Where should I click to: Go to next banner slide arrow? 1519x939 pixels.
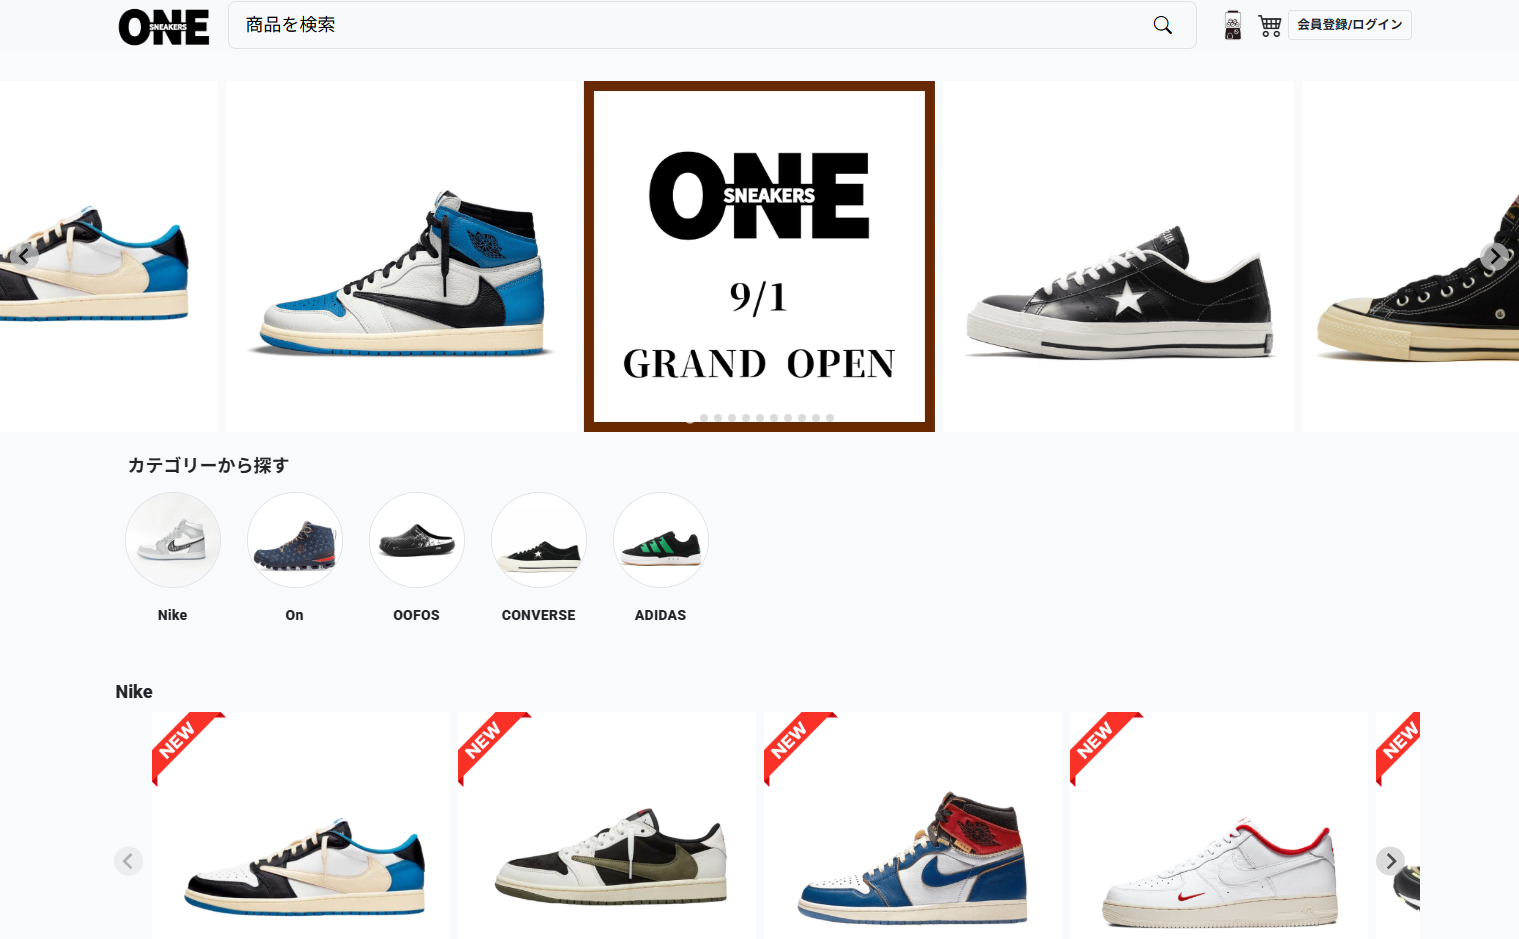pyautogui.click(x=1495, y=256)
